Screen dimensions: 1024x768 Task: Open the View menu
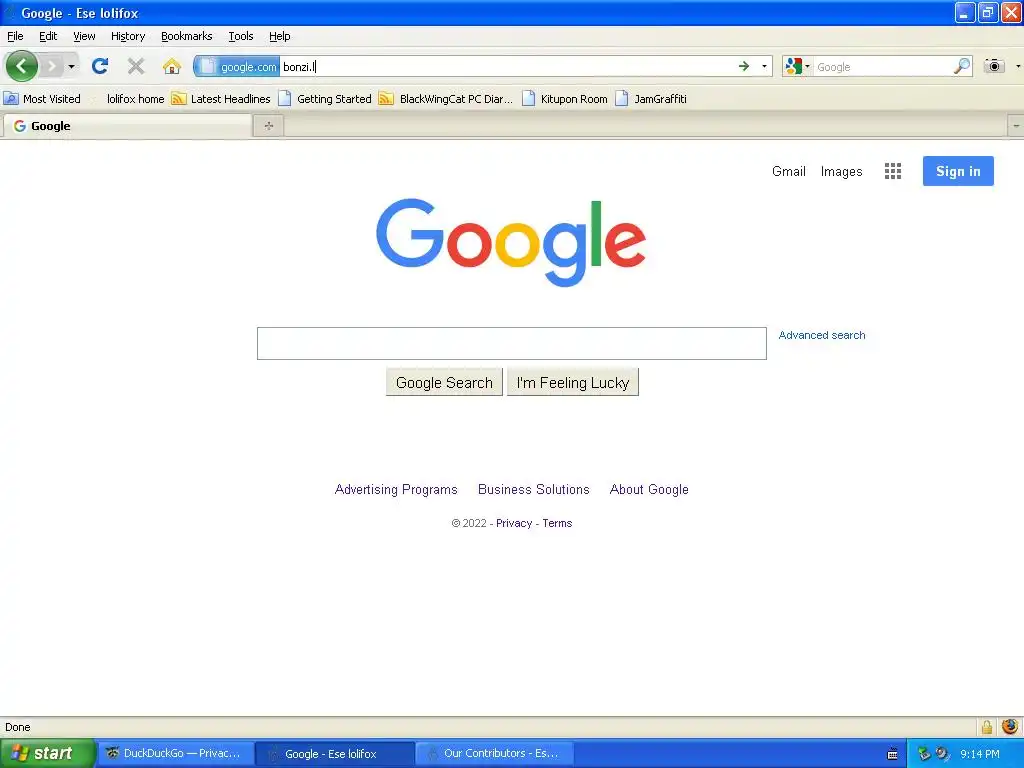click(x=84, y=36)
